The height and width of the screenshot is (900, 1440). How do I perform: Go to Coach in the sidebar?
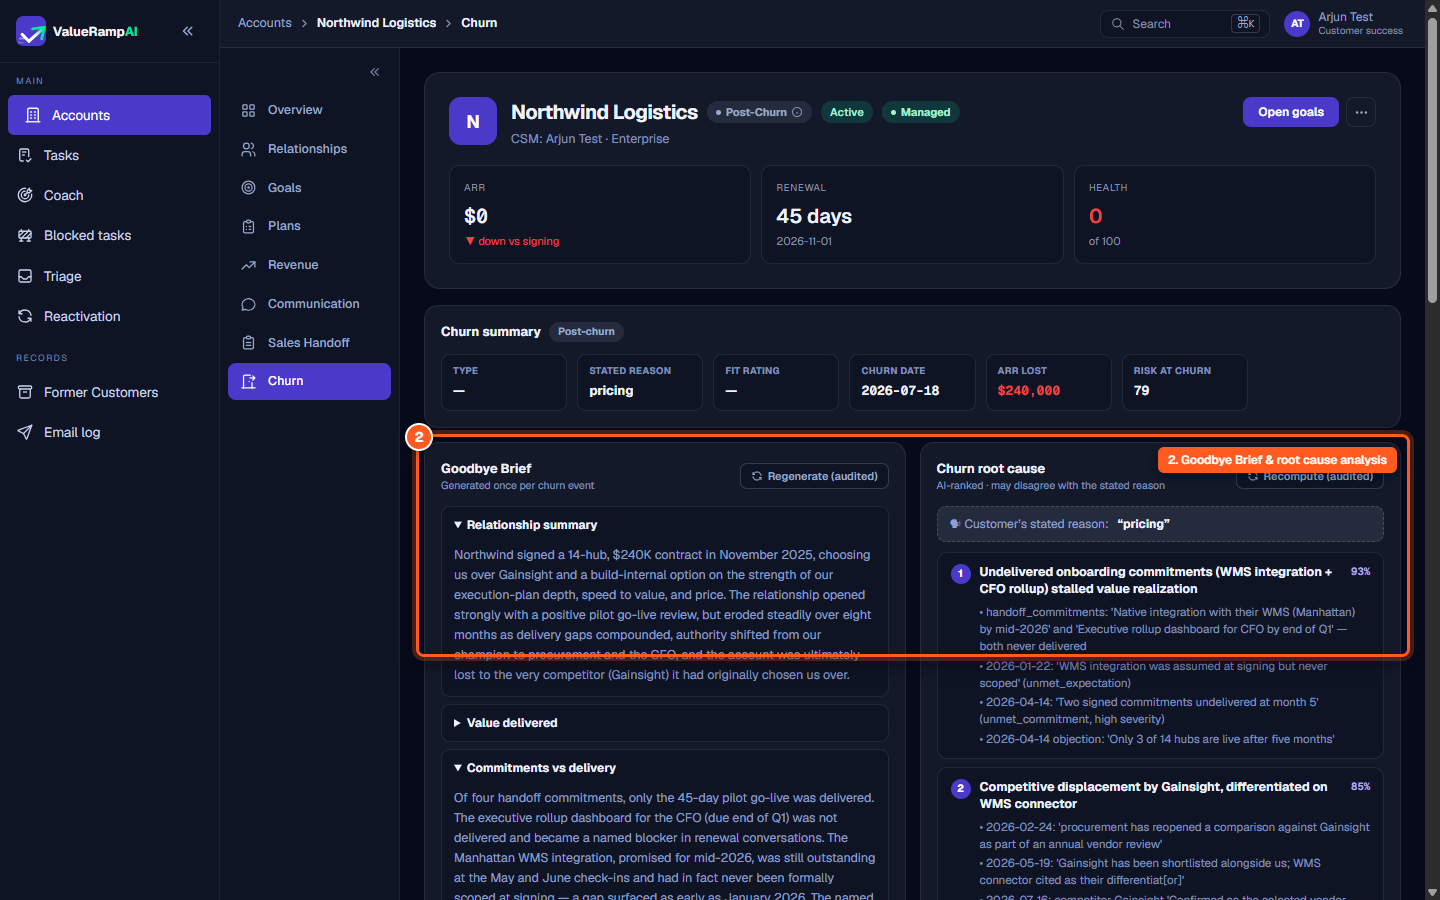[x=109, y=195]
